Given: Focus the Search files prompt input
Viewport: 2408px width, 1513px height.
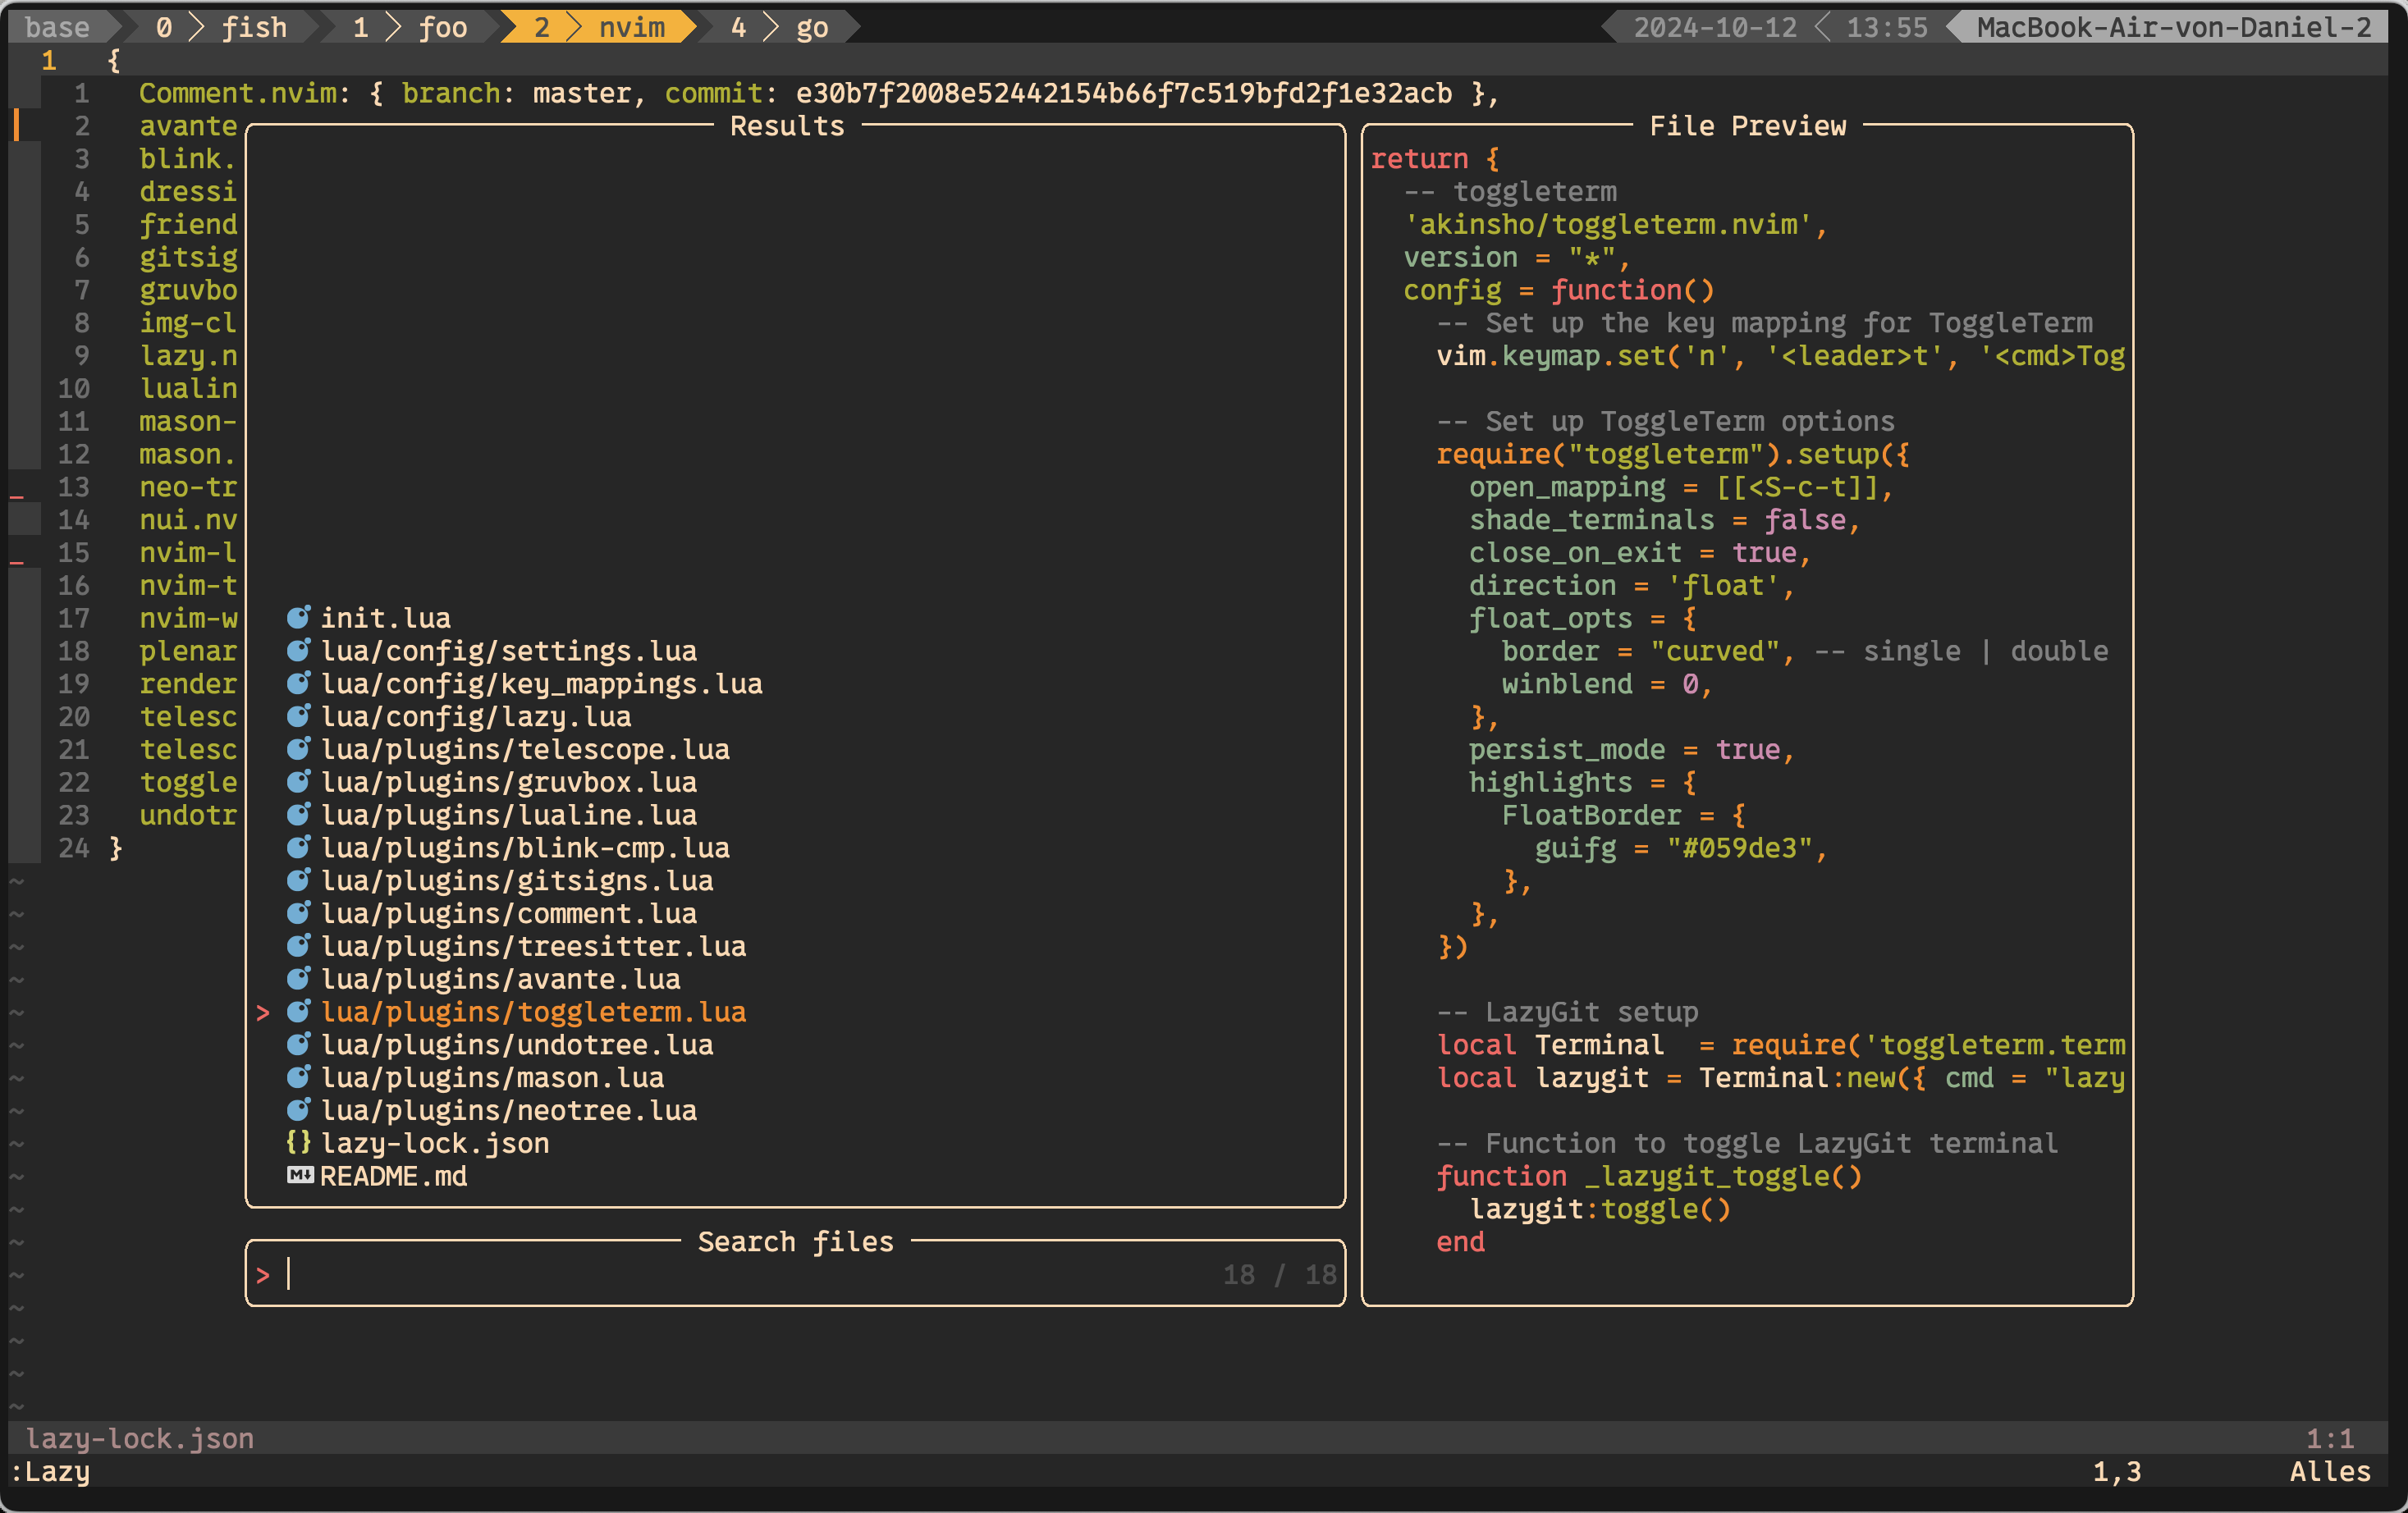Looking at the screenshot, I should tap(700, 1275).
